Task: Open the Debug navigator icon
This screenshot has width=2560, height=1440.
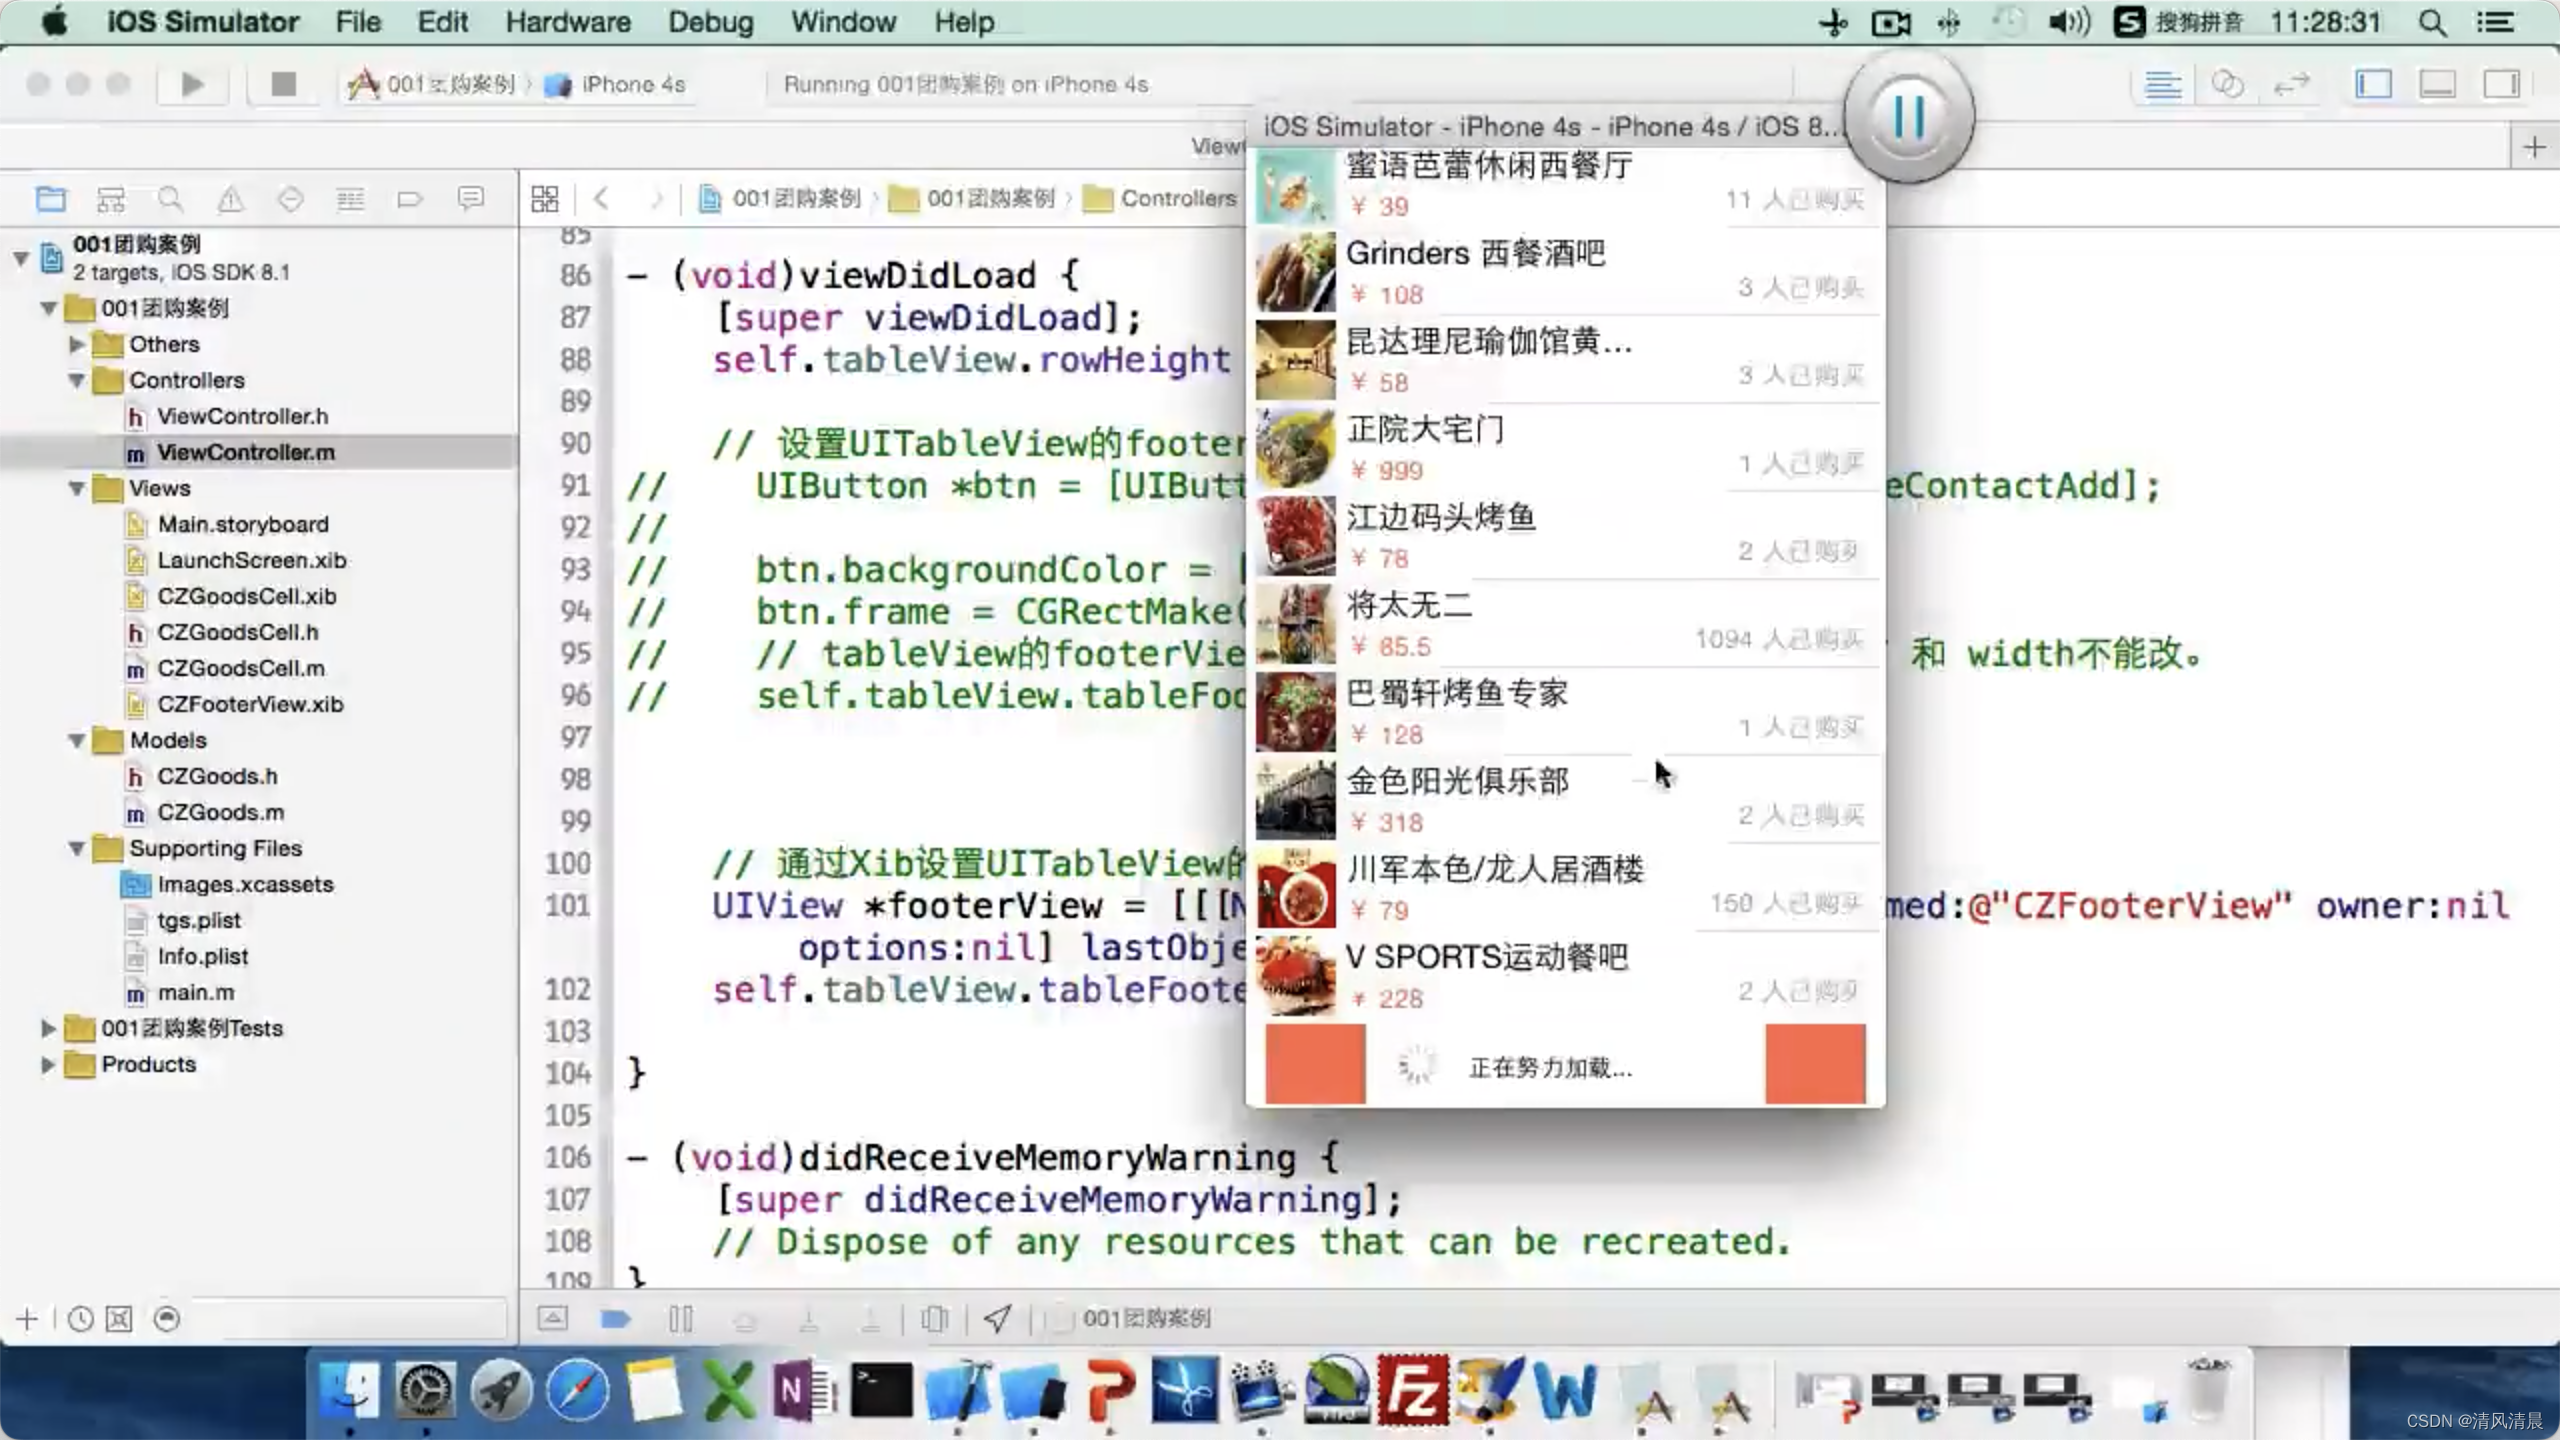Action: pos(350,199)
